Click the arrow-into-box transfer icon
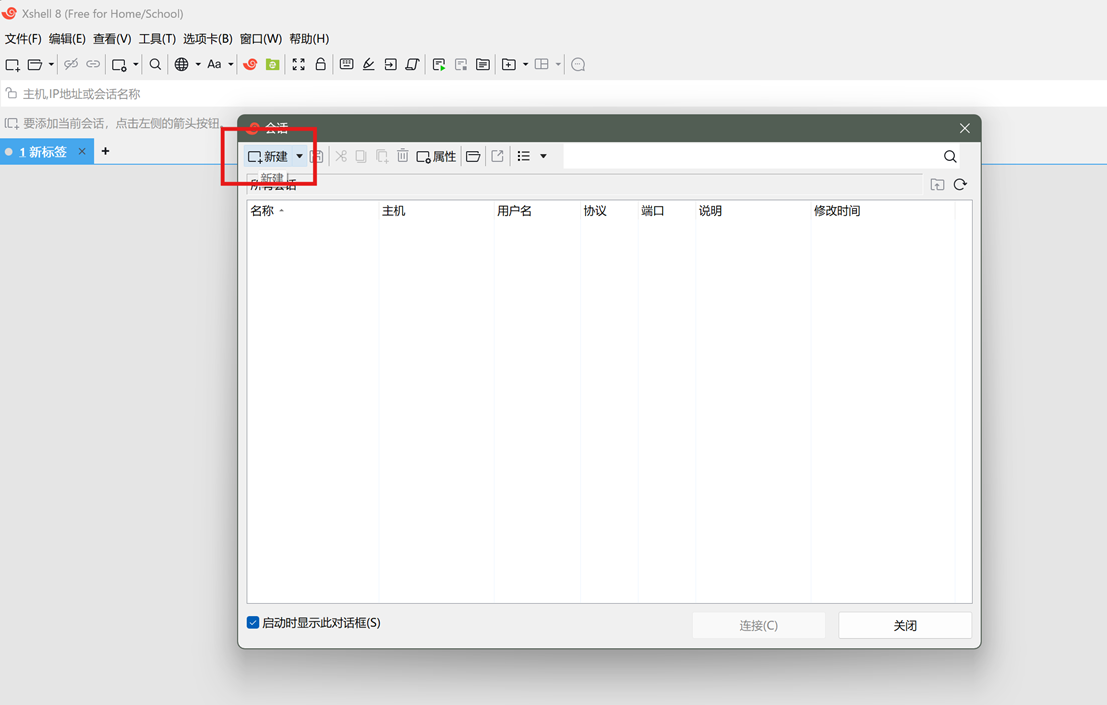The height and width of the screenshot is (705, 1107). tap(390, 64)
